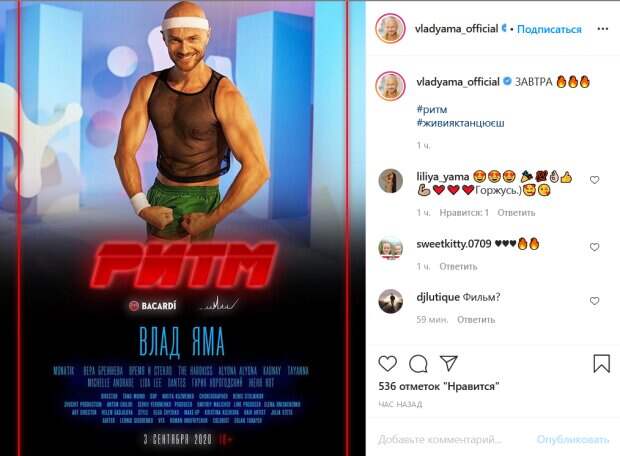Reply to sweetkitty.0709's comment via Ответить
Image resolution: width=620 pixels, height=456 pixels.
pos(458,267)
